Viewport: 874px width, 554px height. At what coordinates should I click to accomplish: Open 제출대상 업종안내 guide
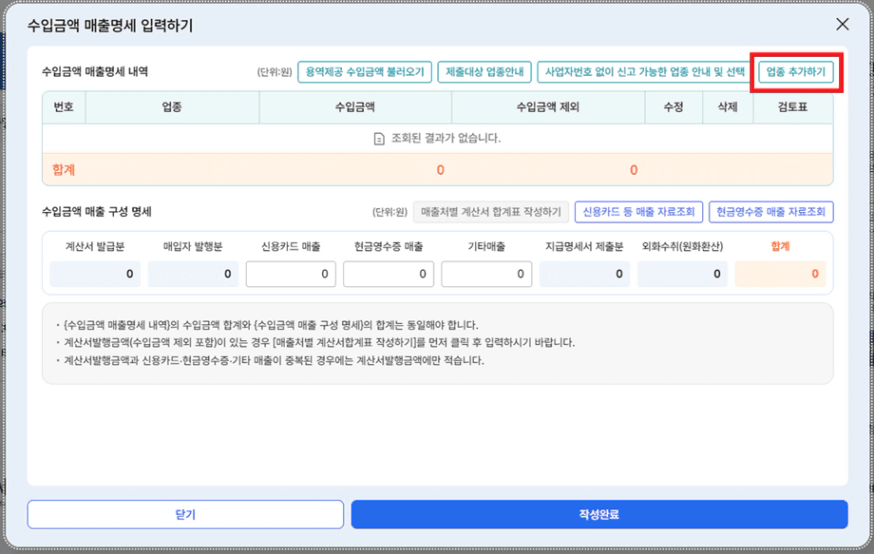point(484,73)
